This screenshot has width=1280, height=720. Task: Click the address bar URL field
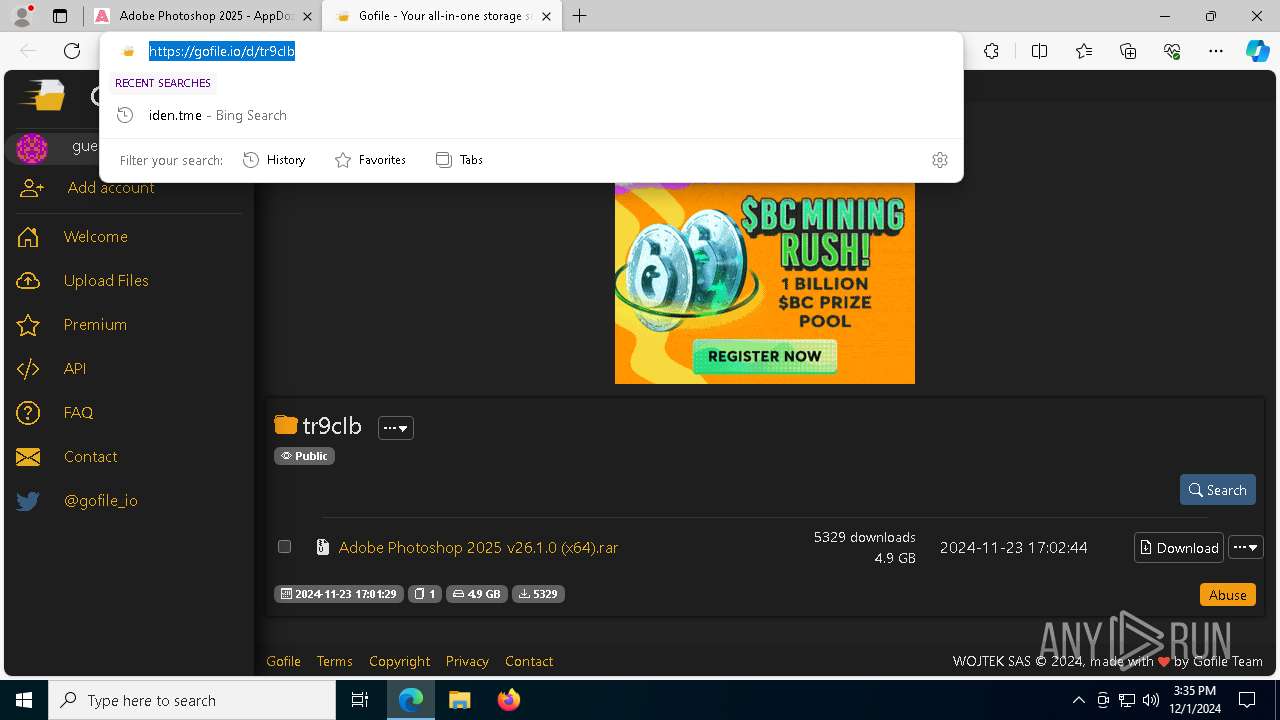(530, 51)
